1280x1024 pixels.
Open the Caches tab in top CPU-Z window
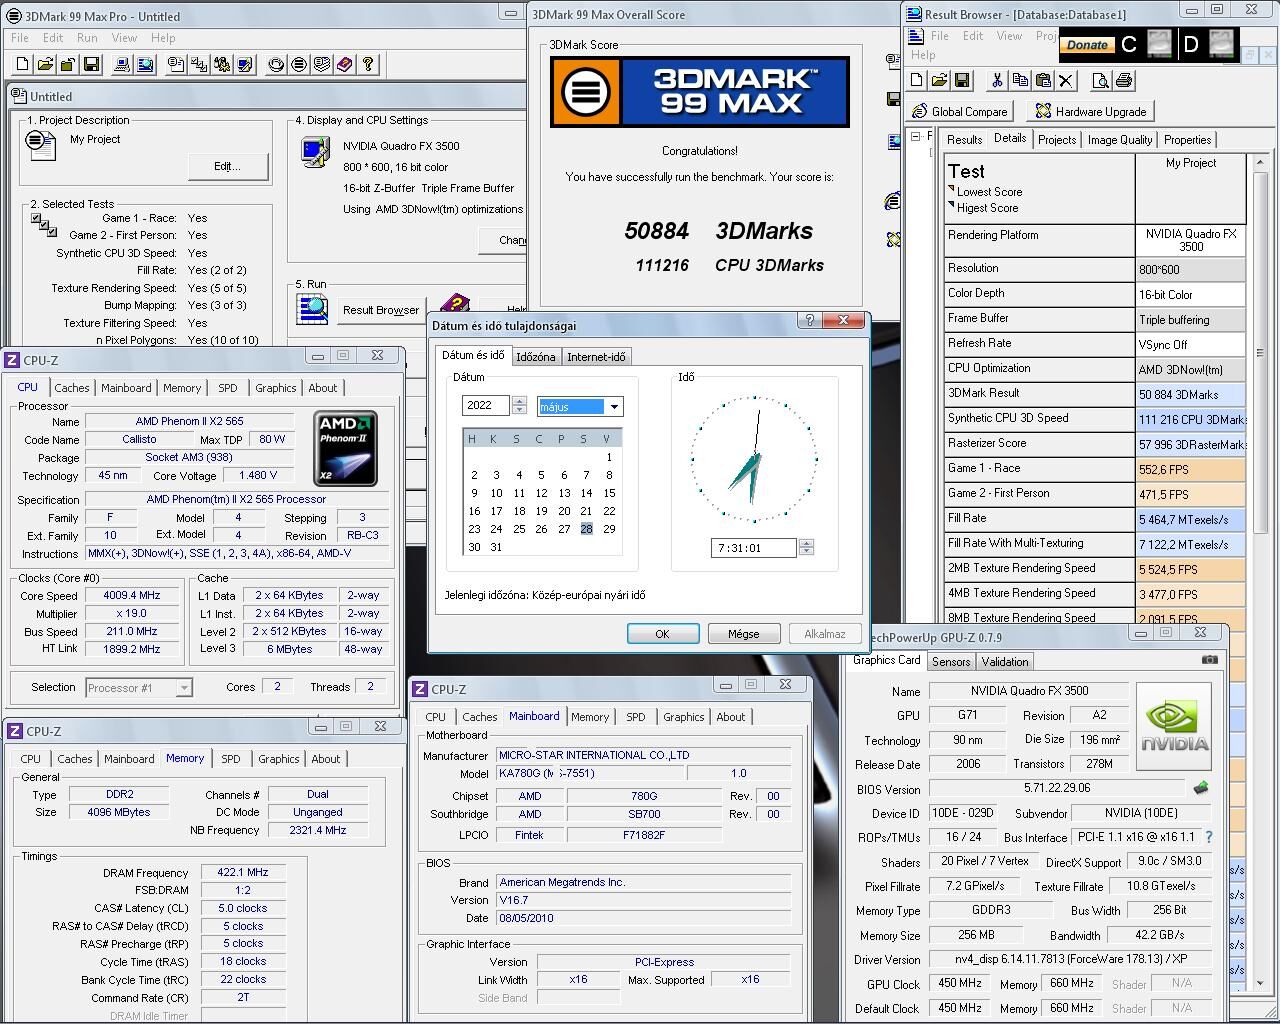point(72,388)
